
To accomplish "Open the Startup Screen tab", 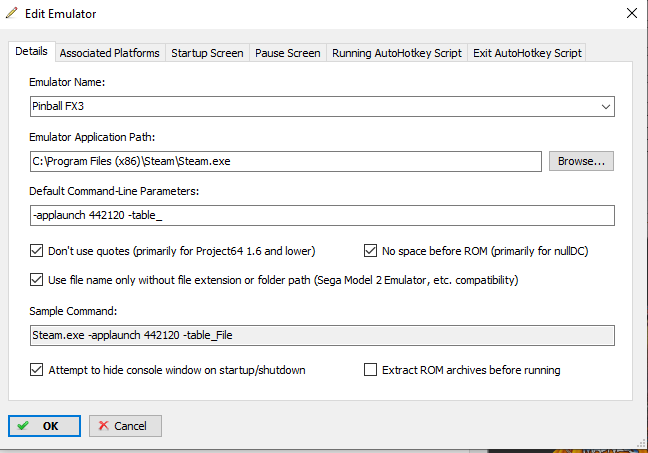I will point(207,53).
